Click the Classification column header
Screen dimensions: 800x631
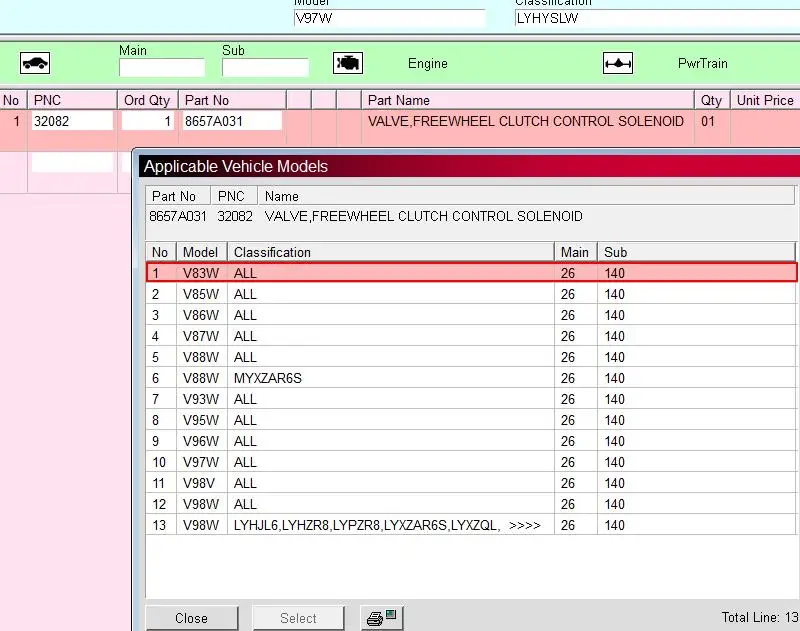(390, 252)
